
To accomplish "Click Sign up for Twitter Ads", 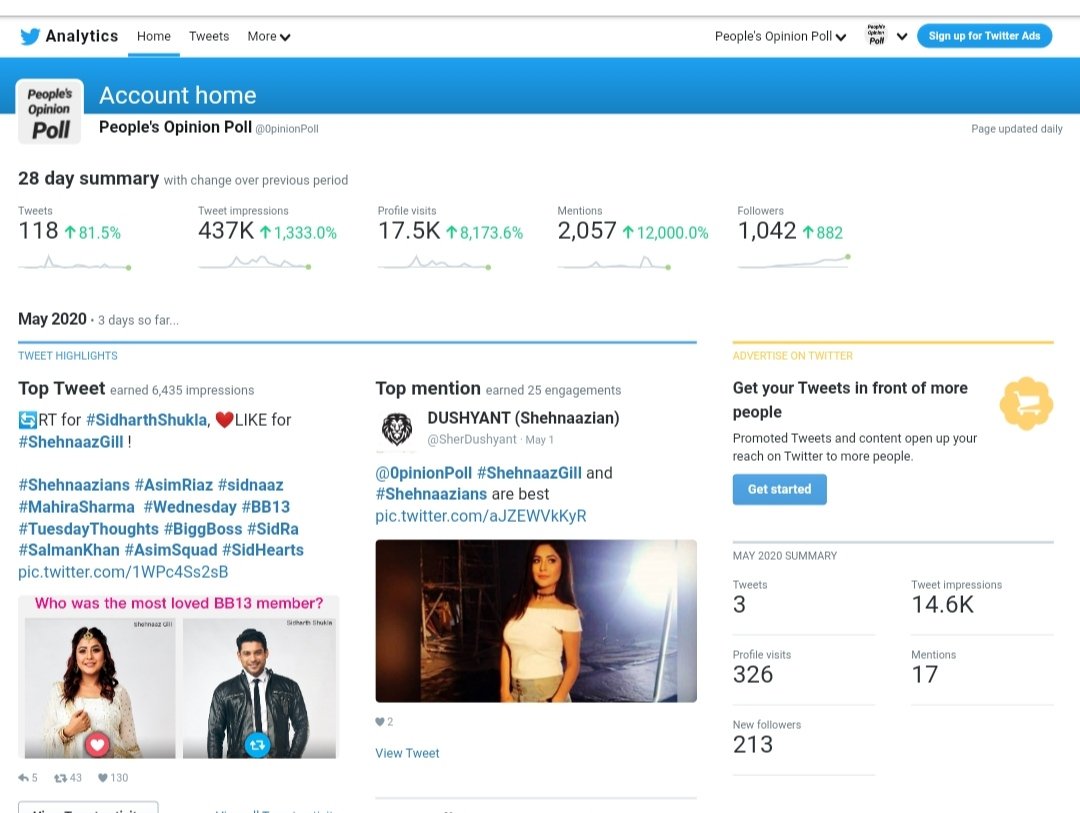I will tap(984, 36).
